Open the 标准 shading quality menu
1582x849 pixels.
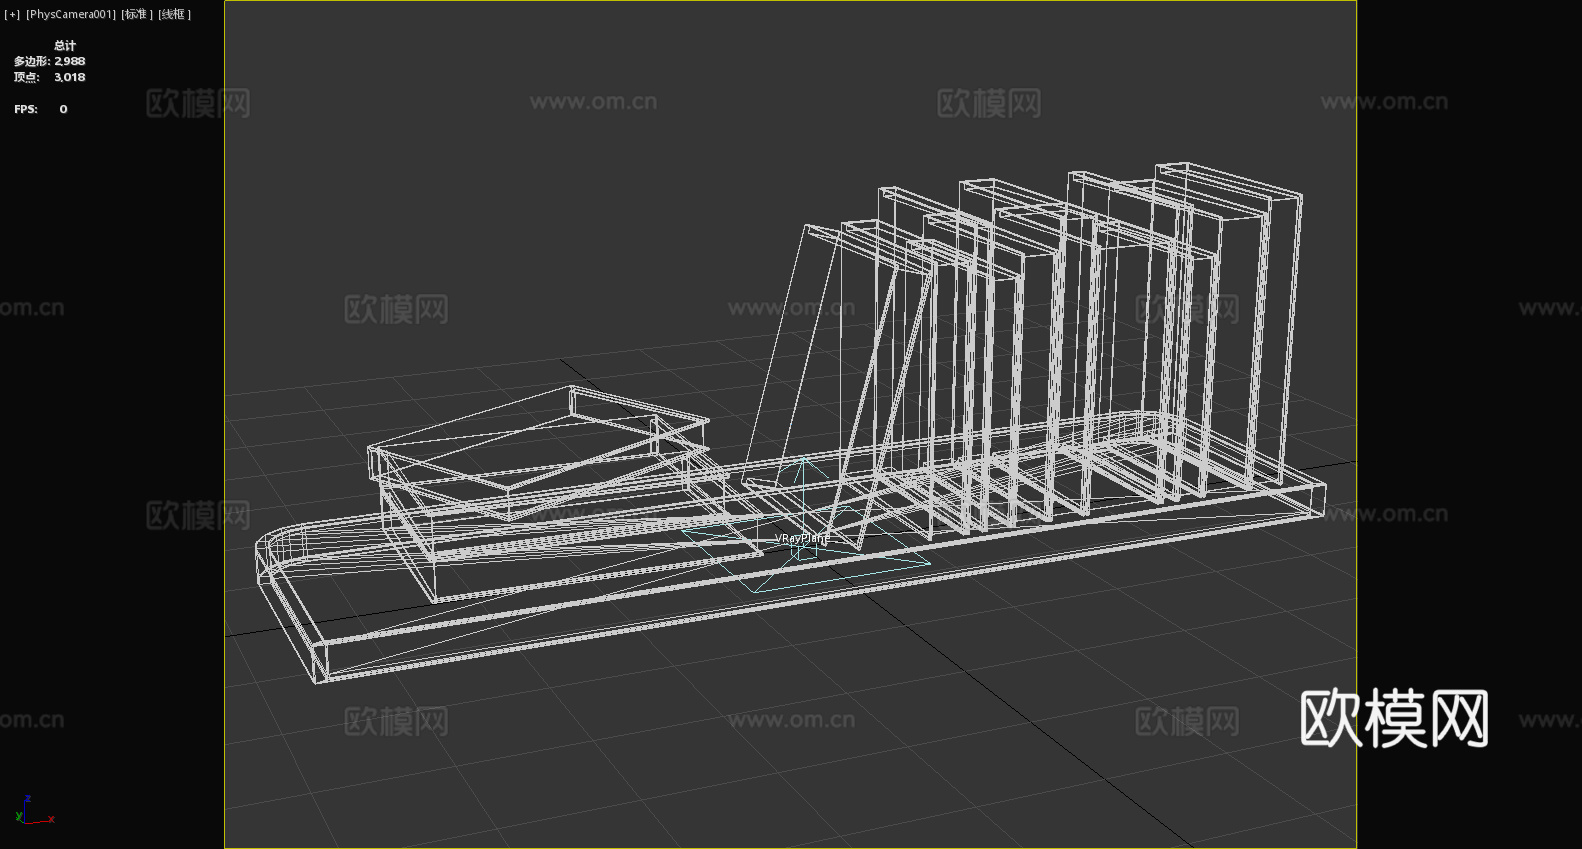[137, 14]
